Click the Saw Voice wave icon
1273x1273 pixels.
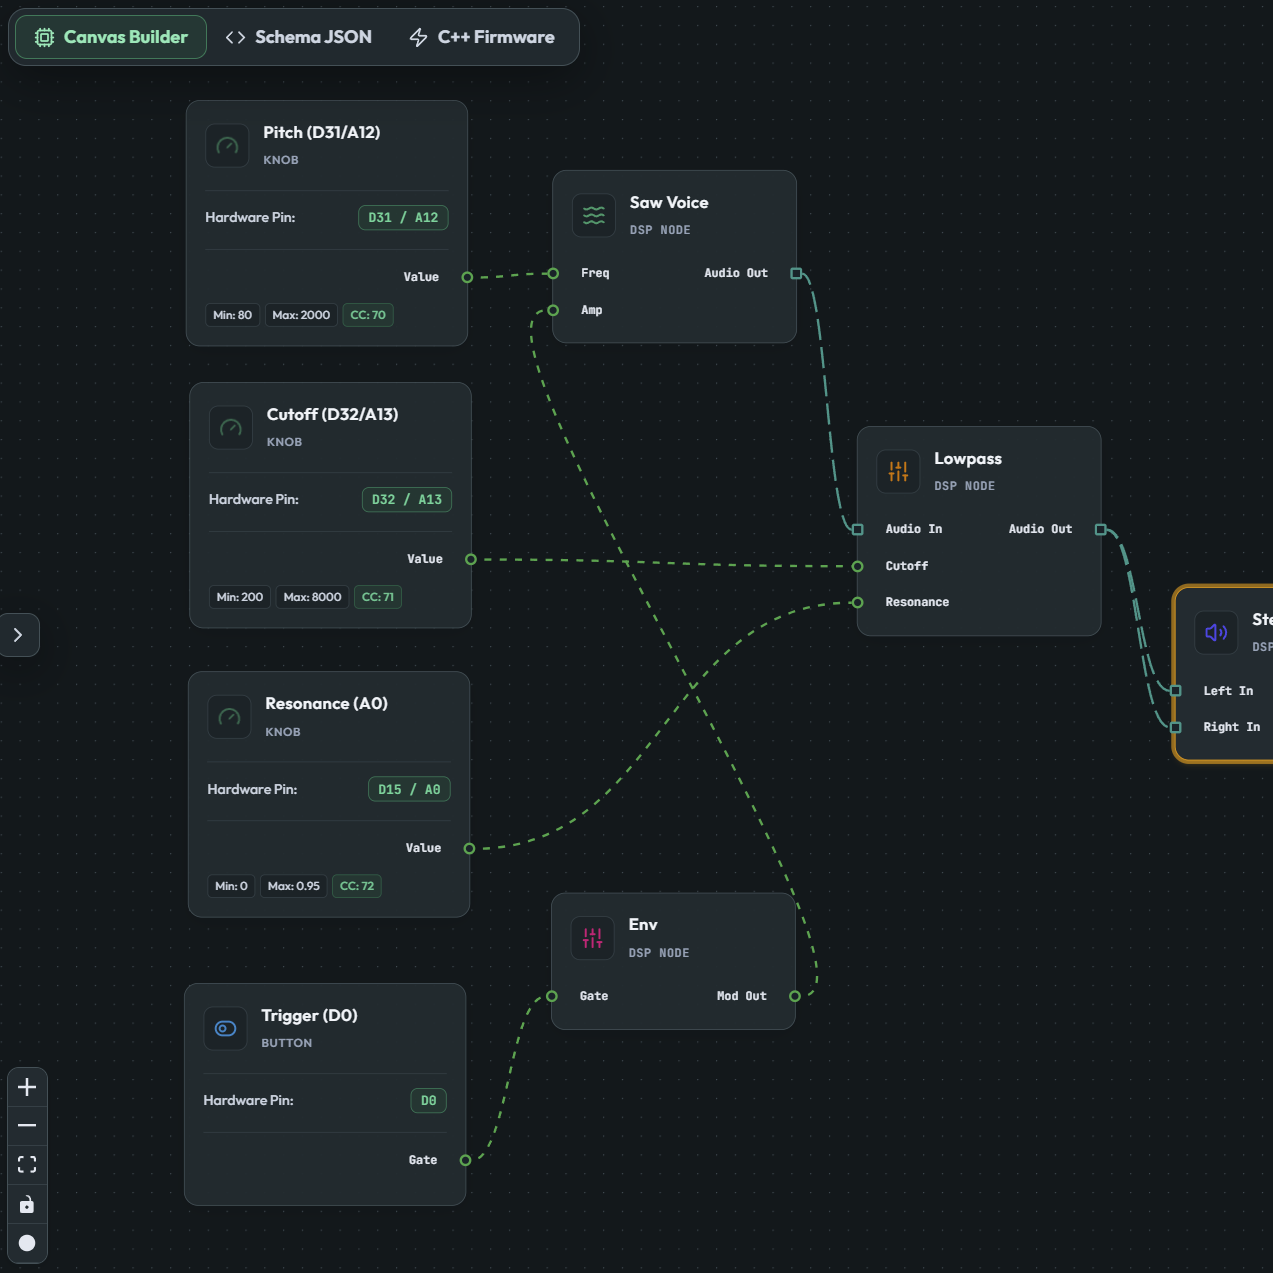pos(594,216)
